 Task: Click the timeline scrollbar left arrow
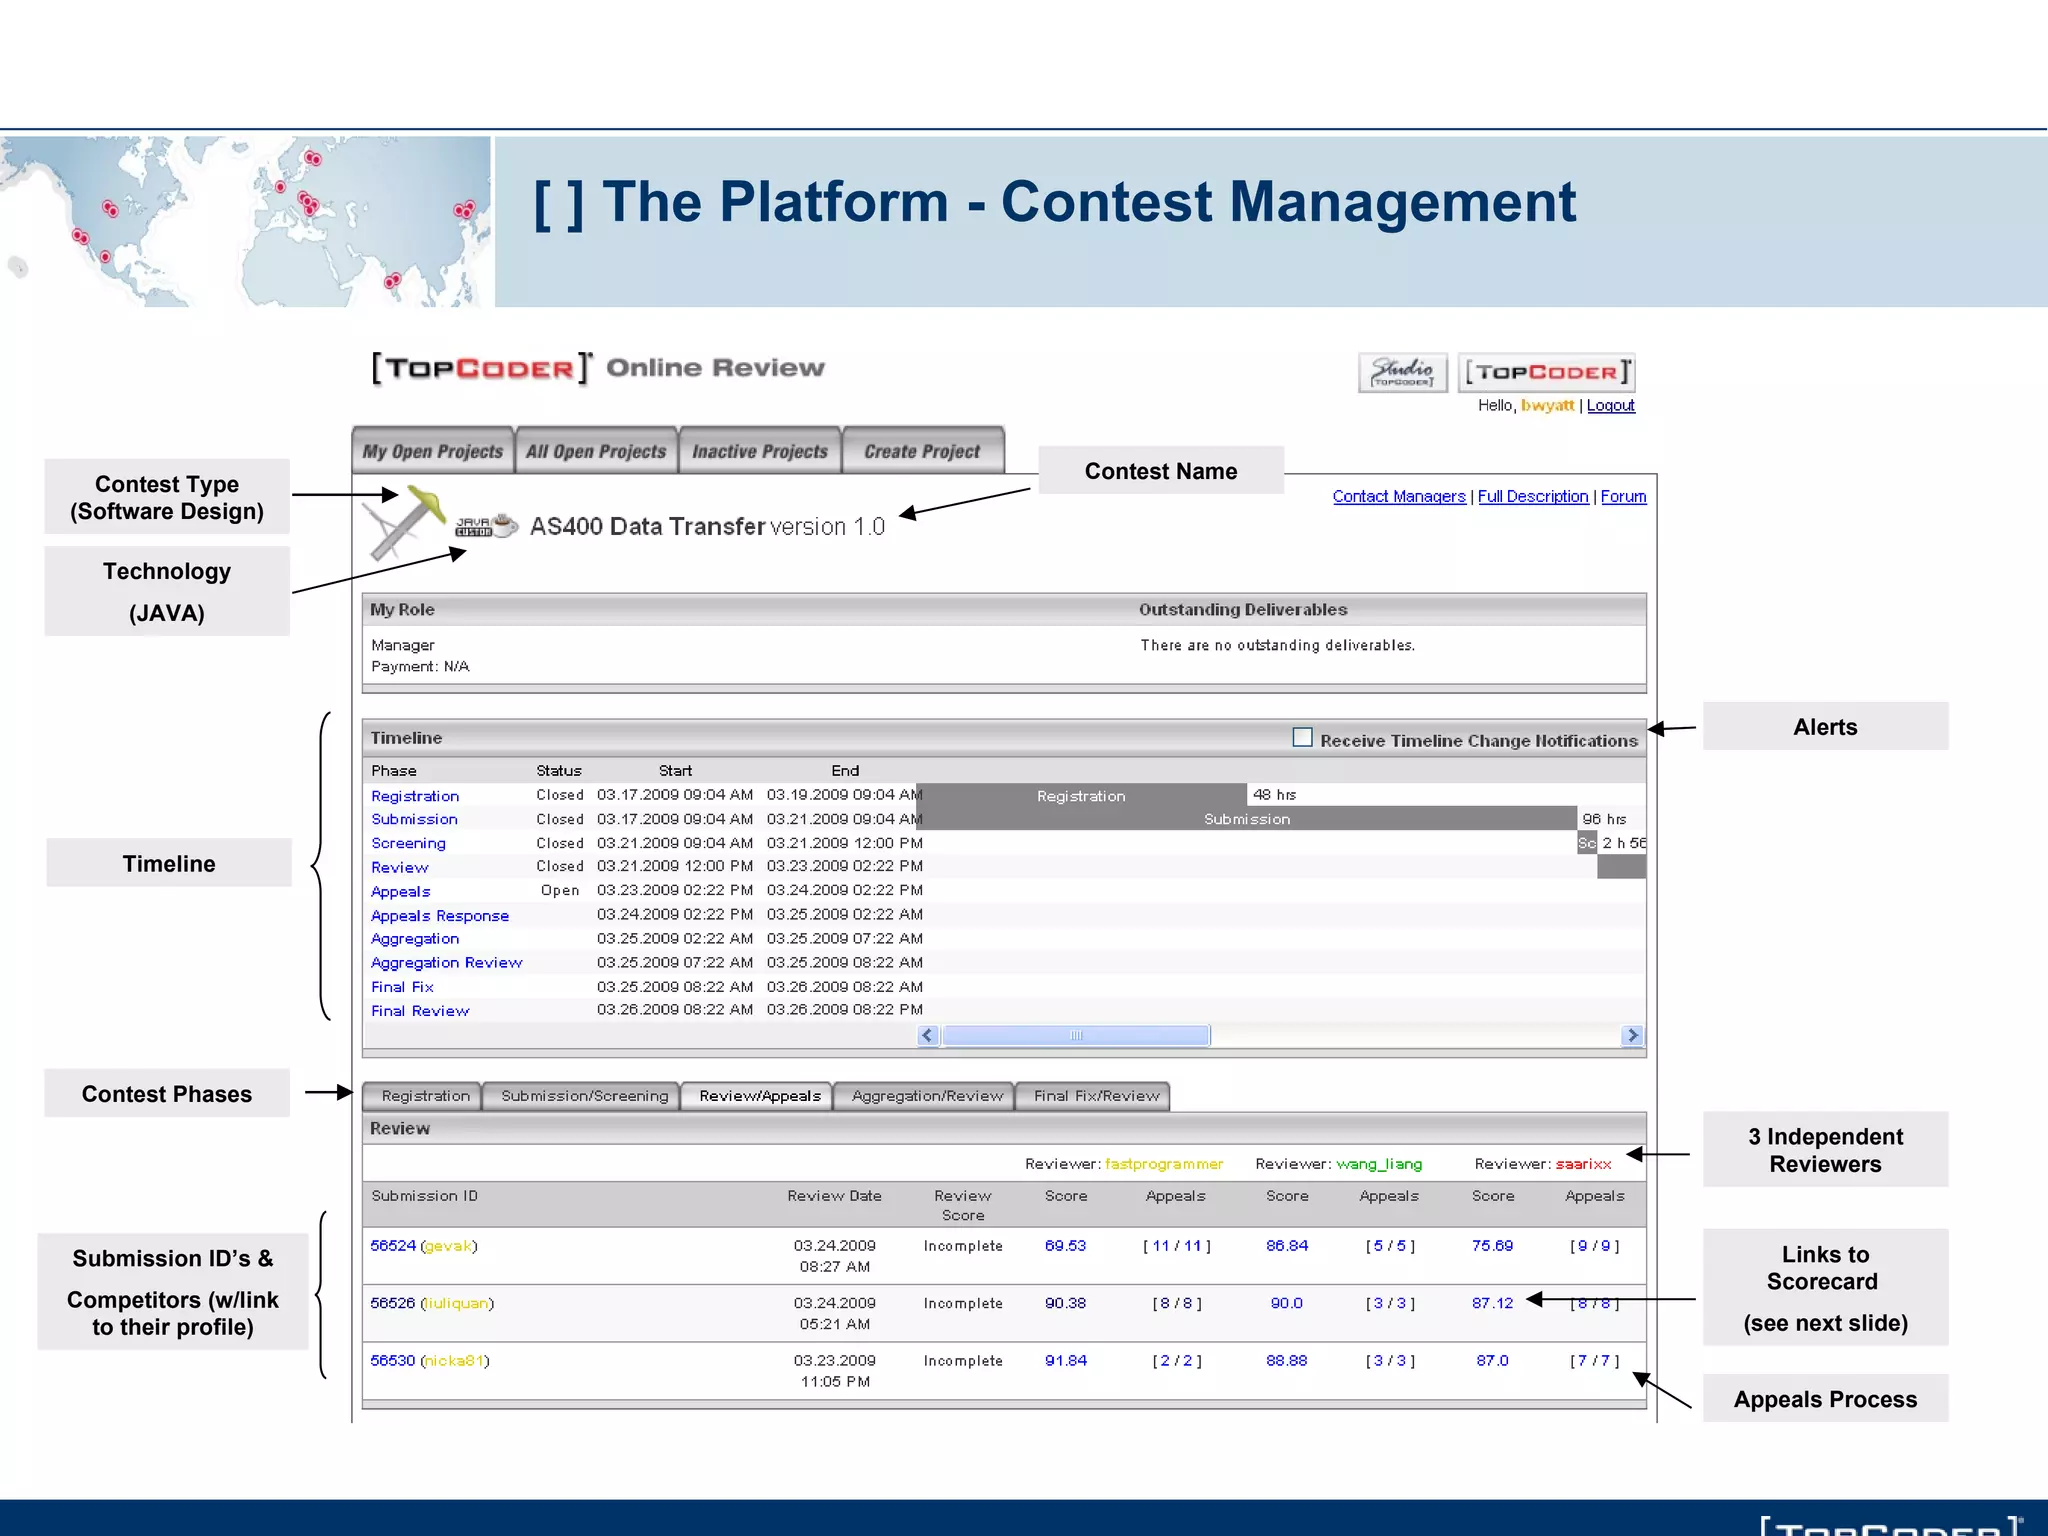click(x=928, y=1035)
